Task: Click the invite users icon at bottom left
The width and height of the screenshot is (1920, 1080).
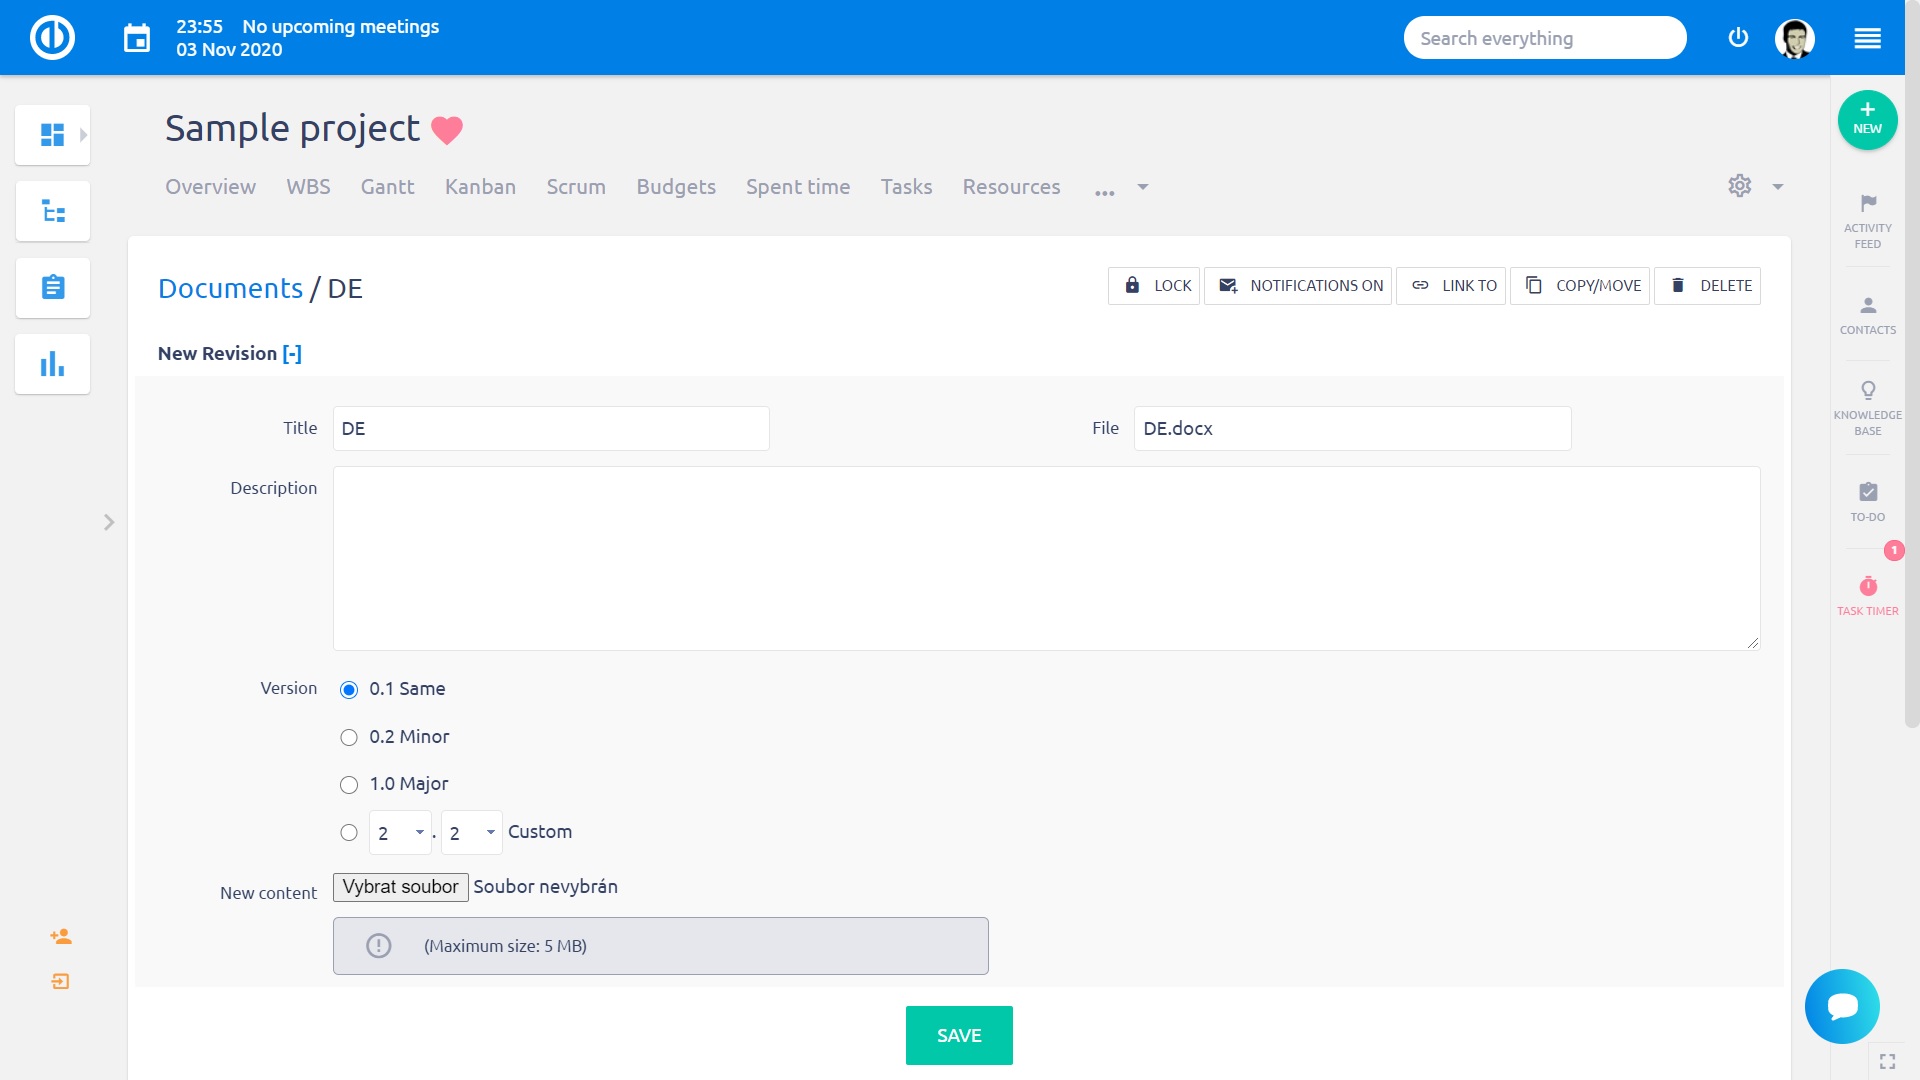Action: (60, 936)
